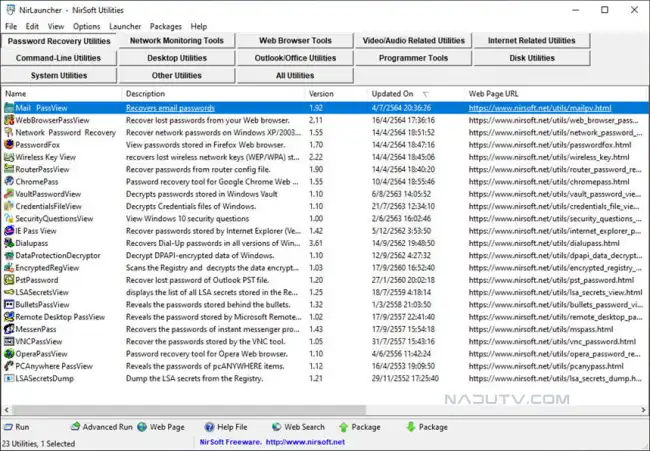
Task: Switch to Desktop Utilities tab
Action: point(177,58)
